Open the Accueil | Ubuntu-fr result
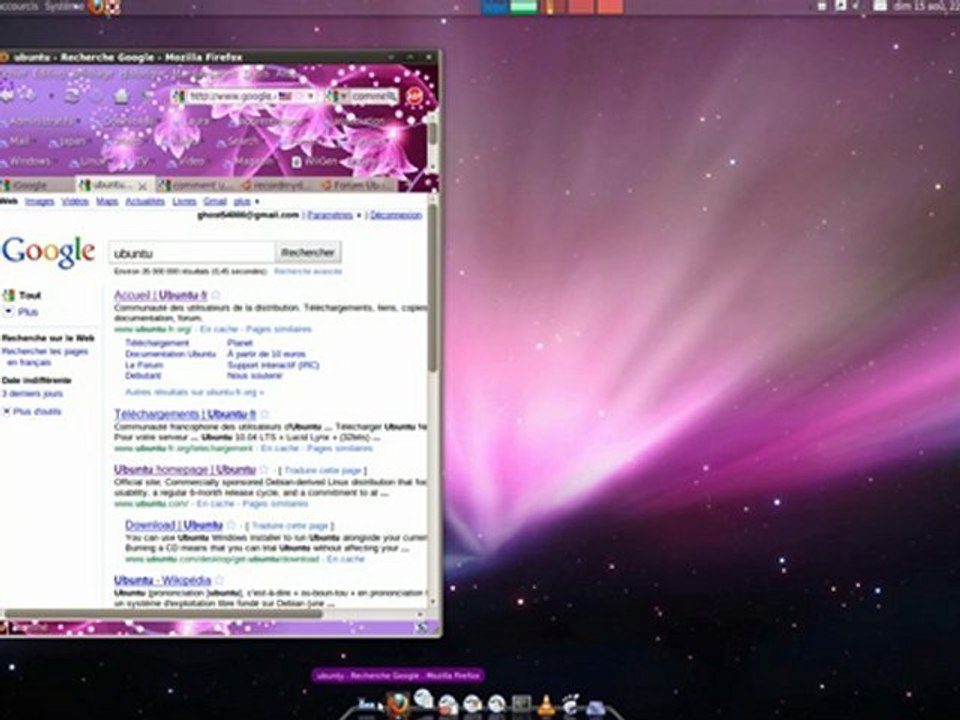960x720 pixels. pyautogui.click(x=161, y=295)
